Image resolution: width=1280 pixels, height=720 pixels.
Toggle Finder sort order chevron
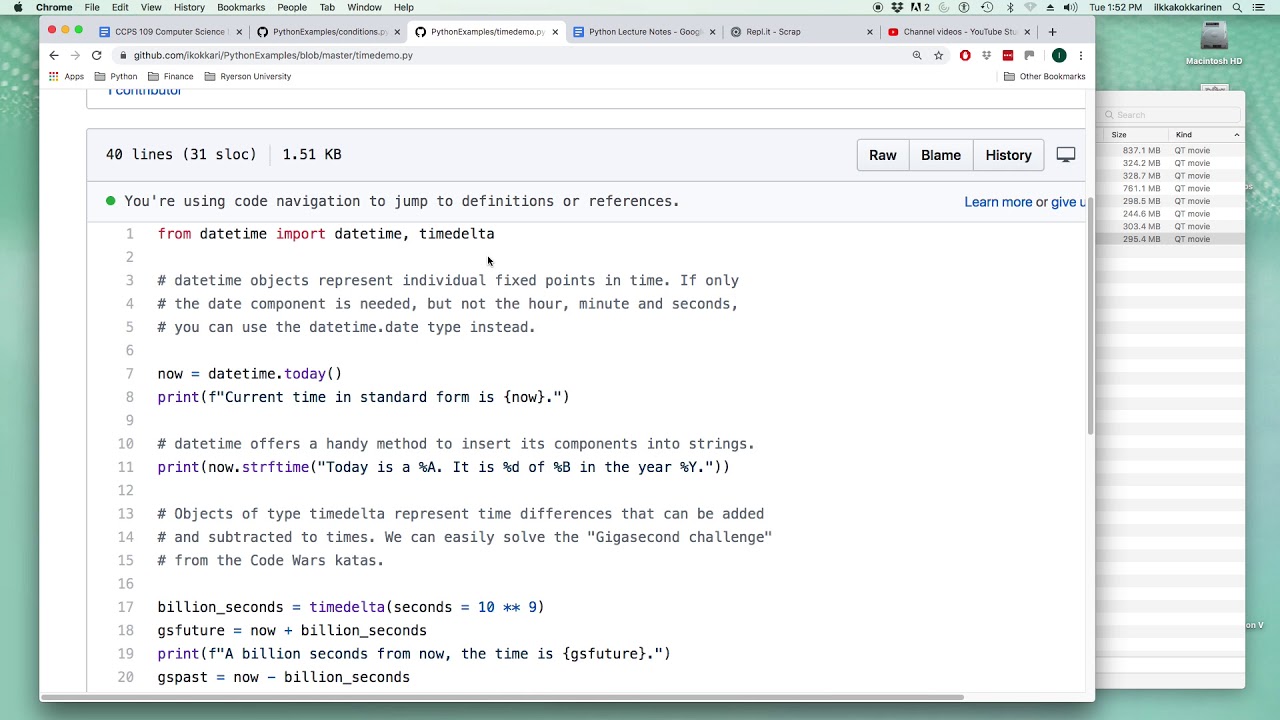pyautogui.click(x=1236, y=135)
